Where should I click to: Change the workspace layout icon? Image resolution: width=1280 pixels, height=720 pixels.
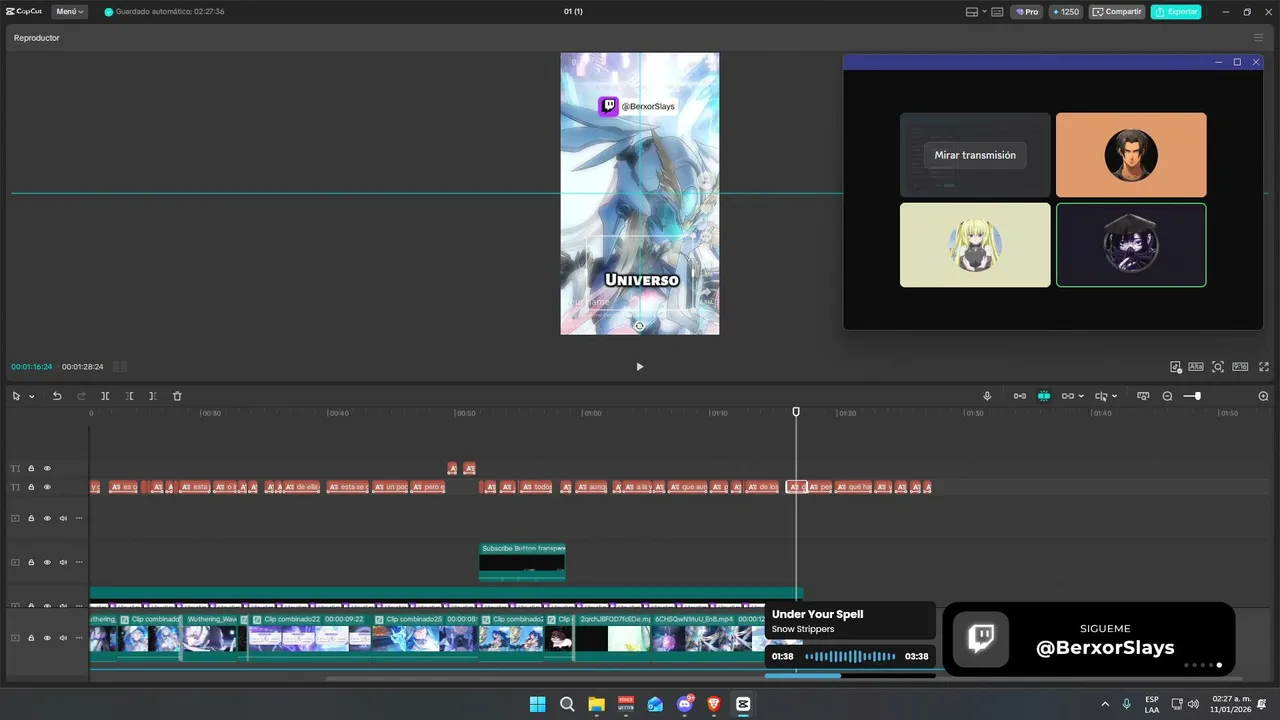[972, 12]
